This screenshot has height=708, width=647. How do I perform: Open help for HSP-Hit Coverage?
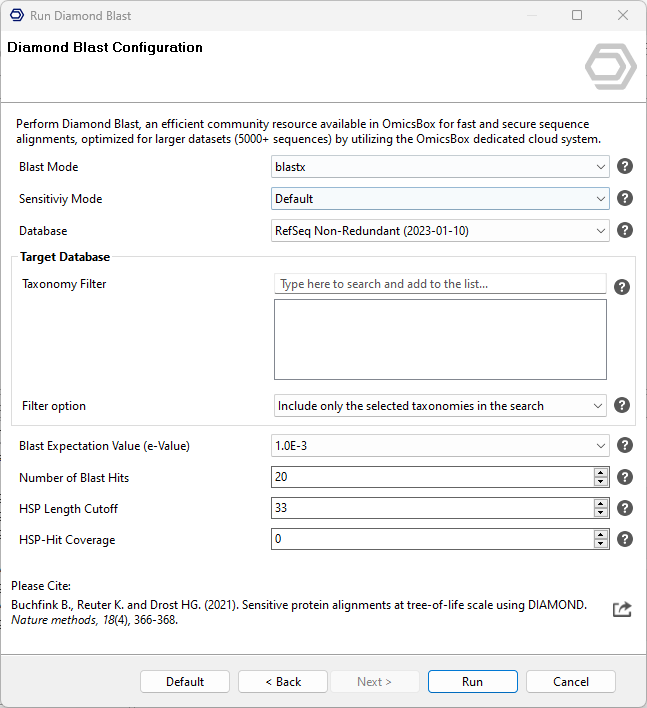[625, 540]
